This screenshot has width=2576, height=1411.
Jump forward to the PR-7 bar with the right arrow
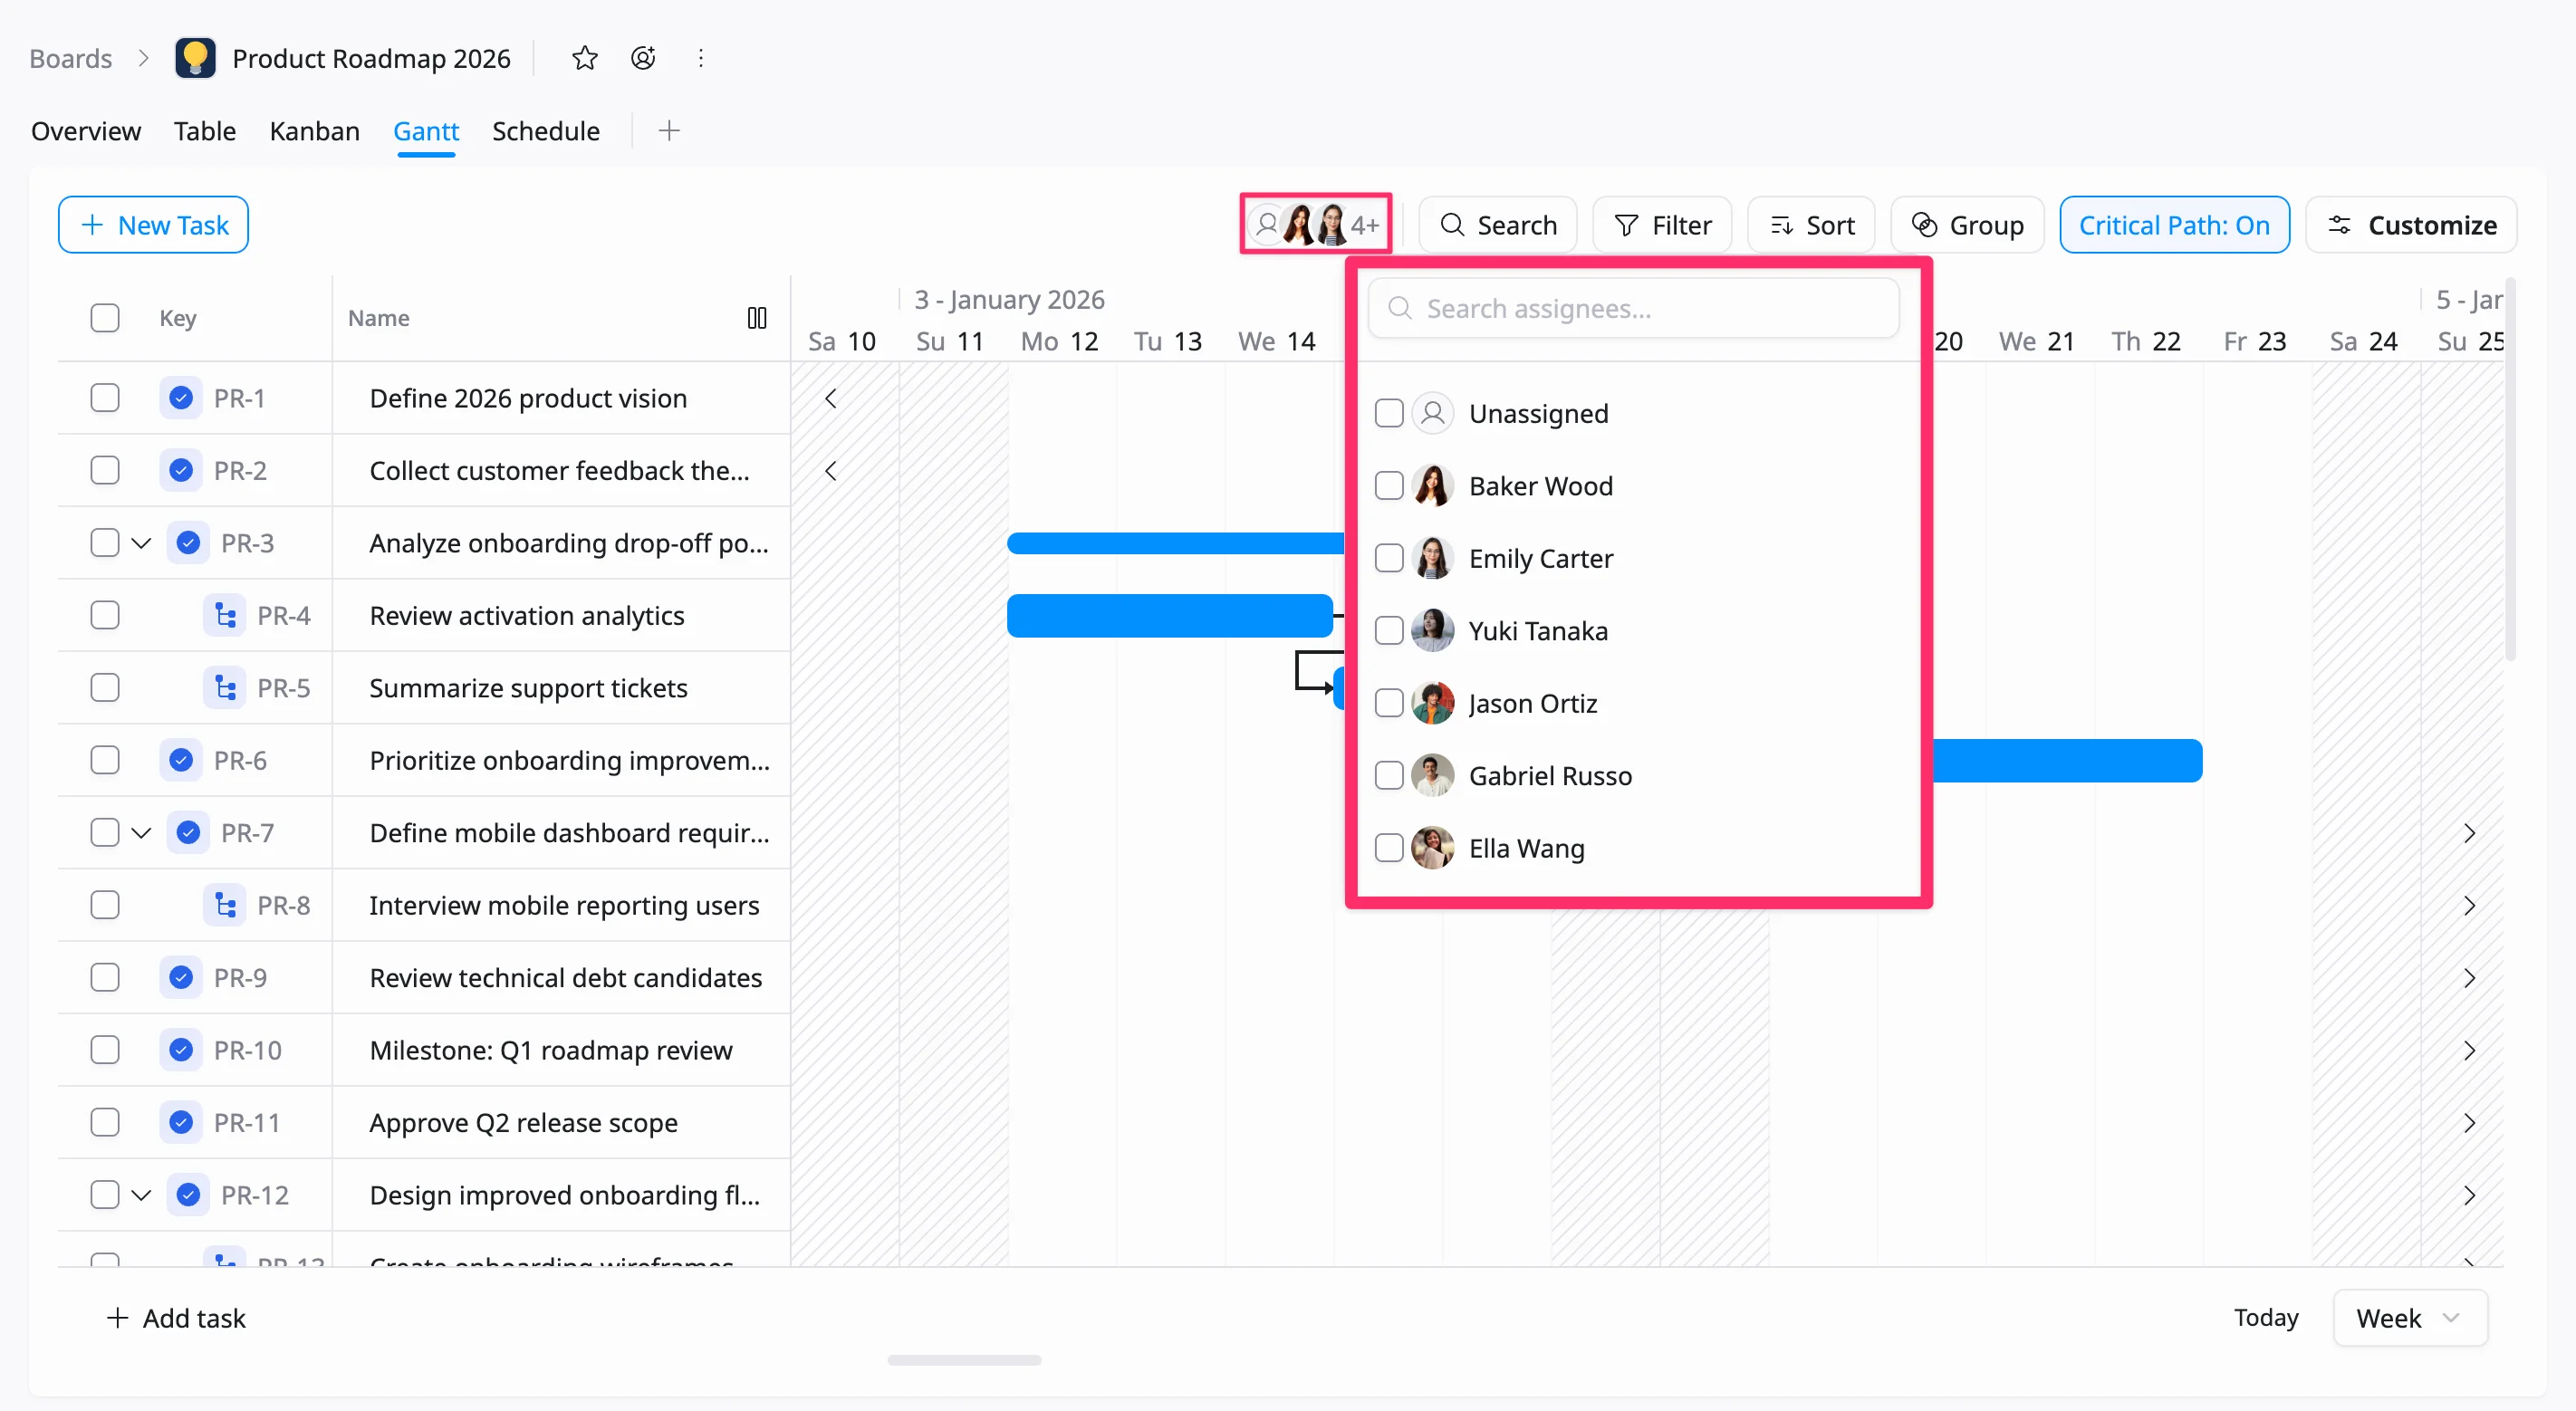tap(2469, 833)
